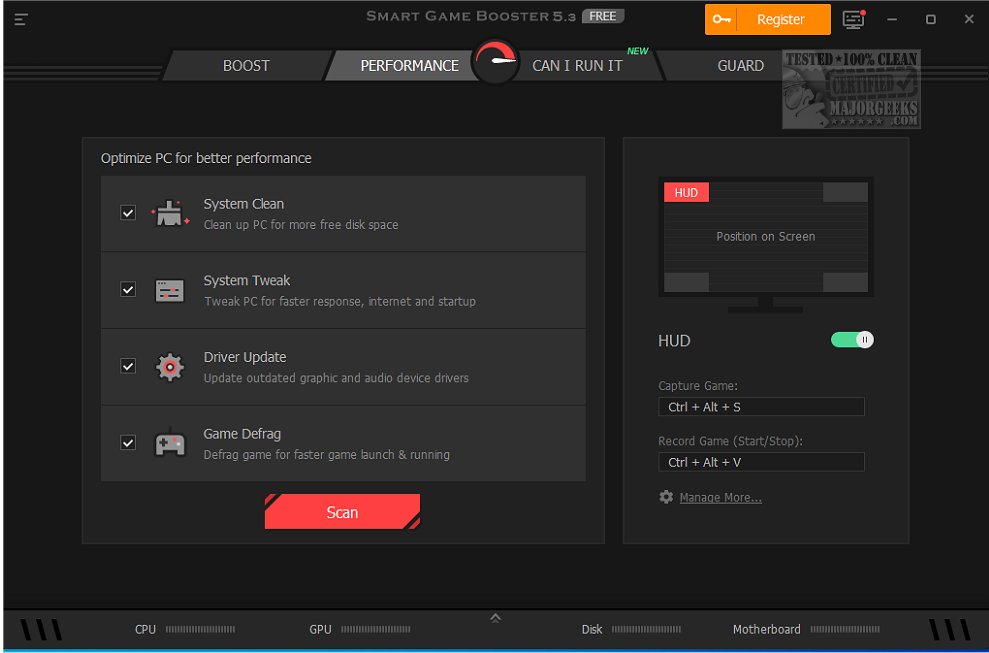Click the System Tweak title text
This screenshot has width=989, height=653.
[x=247, y=280]
